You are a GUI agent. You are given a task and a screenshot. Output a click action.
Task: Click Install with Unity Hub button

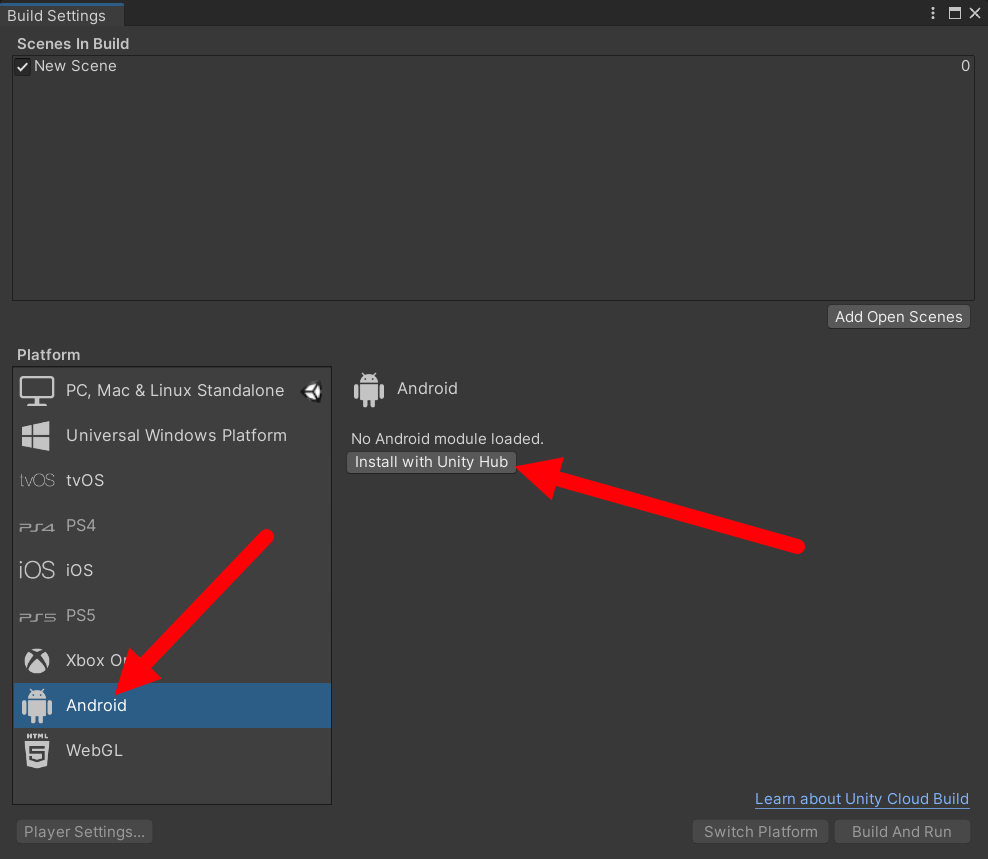[432, 463]
